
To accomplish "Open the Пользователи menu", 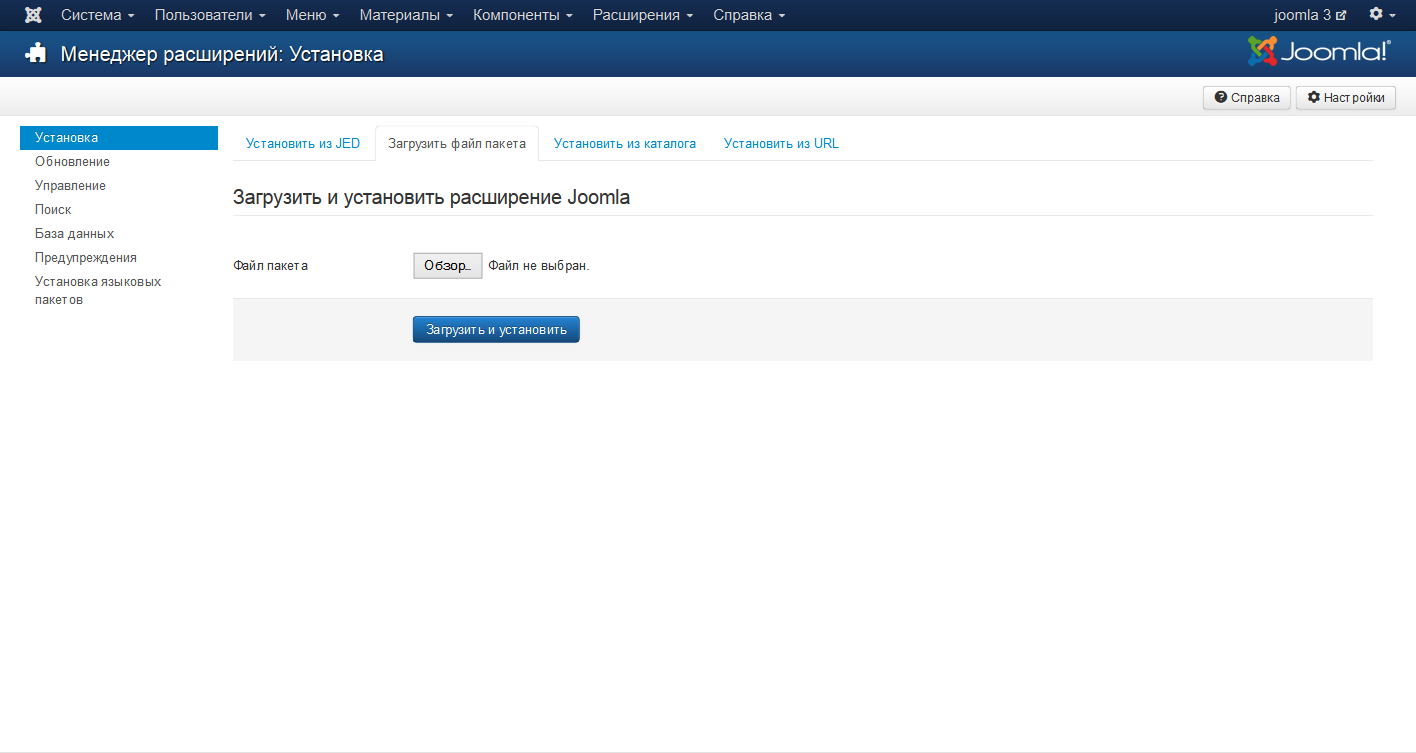I will 210,15.
